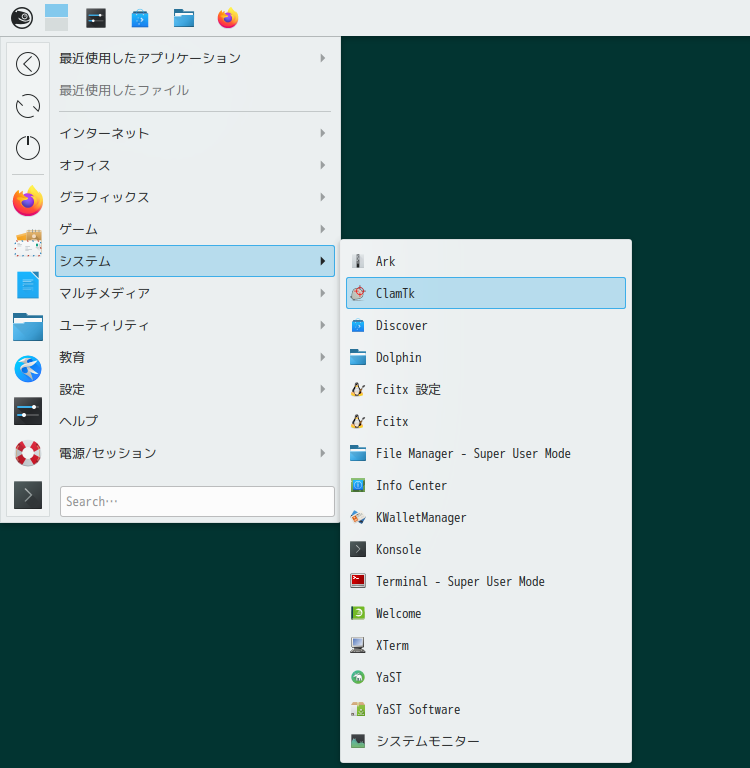
Task: Expand the インターネット submenu arrow
Action: (323, 133)
